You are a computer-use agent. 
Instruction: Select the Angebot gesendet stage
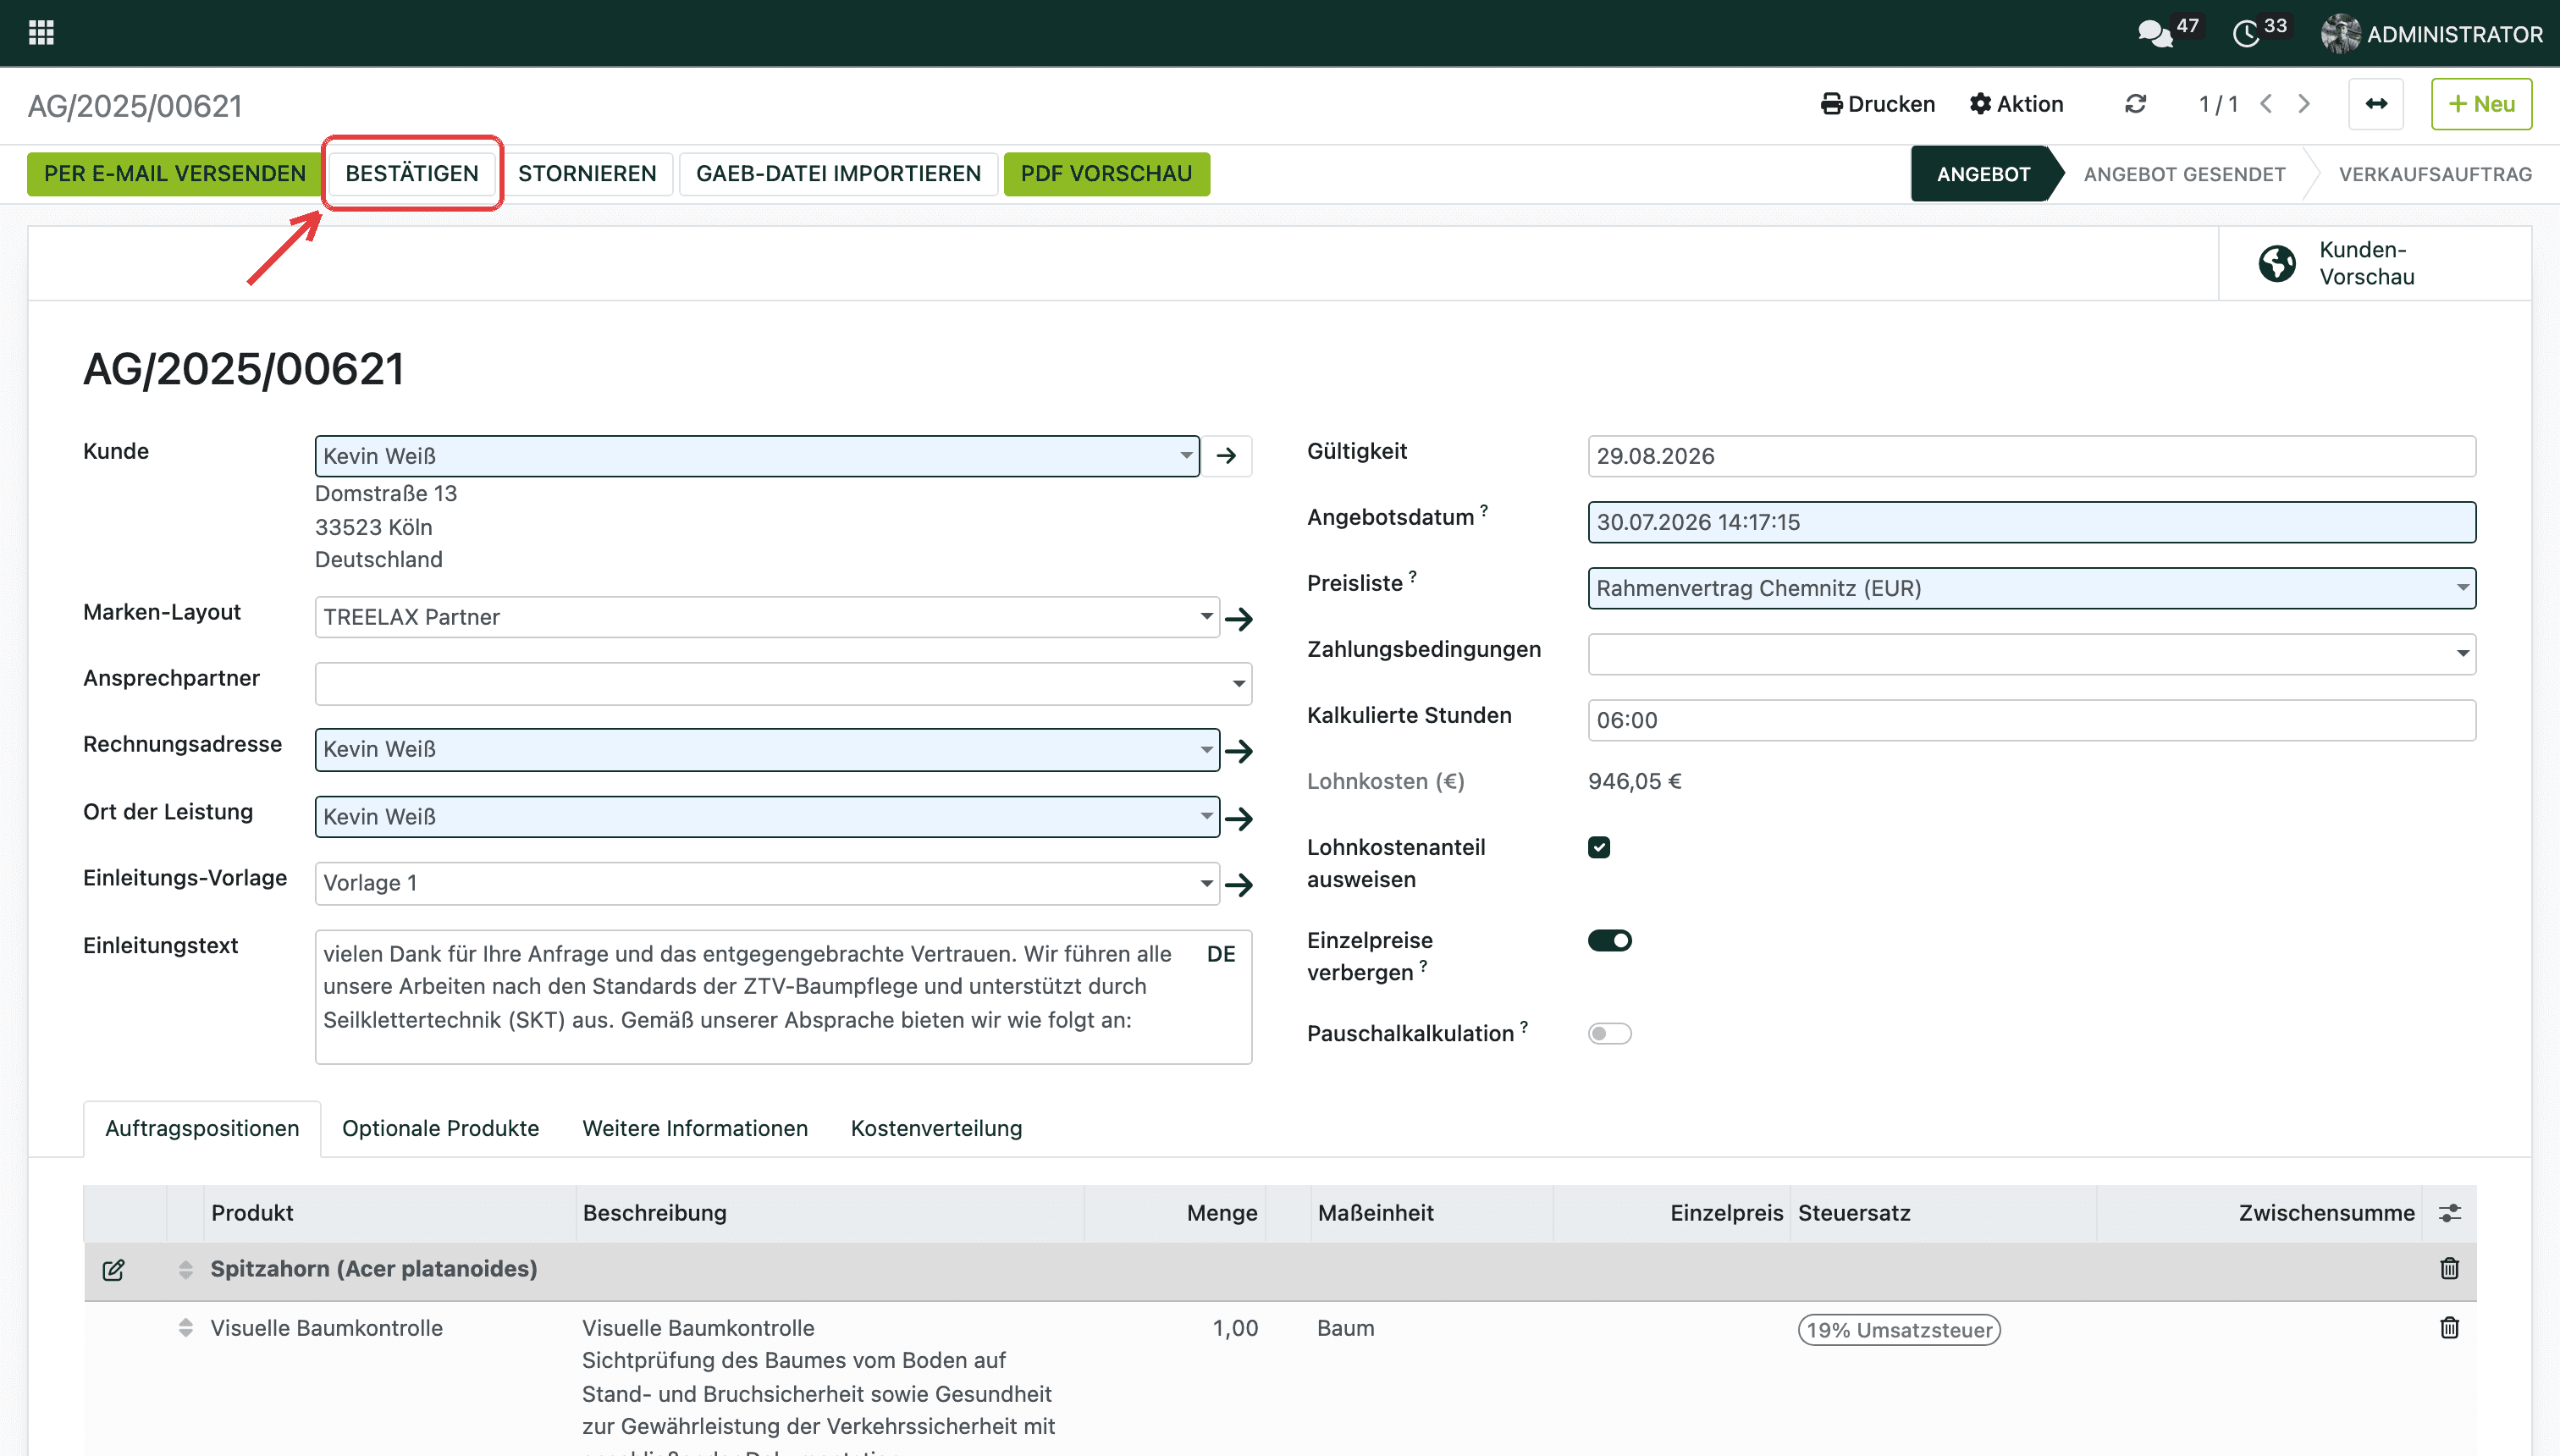pyautogui.click(x=2184, y=174)
